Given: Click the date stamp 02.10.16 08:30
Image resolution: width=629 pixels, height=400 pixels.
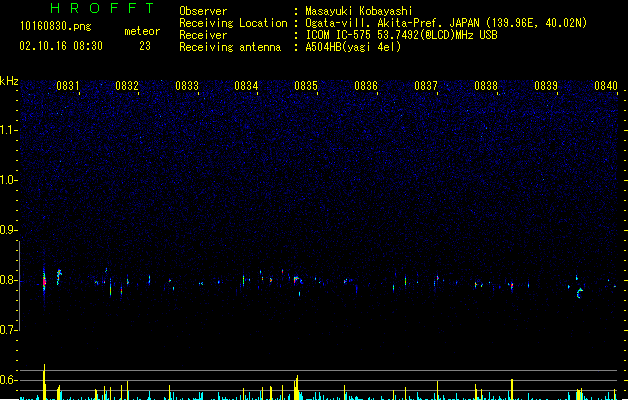Looking at the screenshot, I should pyautogui.click(x=61, y=46).
